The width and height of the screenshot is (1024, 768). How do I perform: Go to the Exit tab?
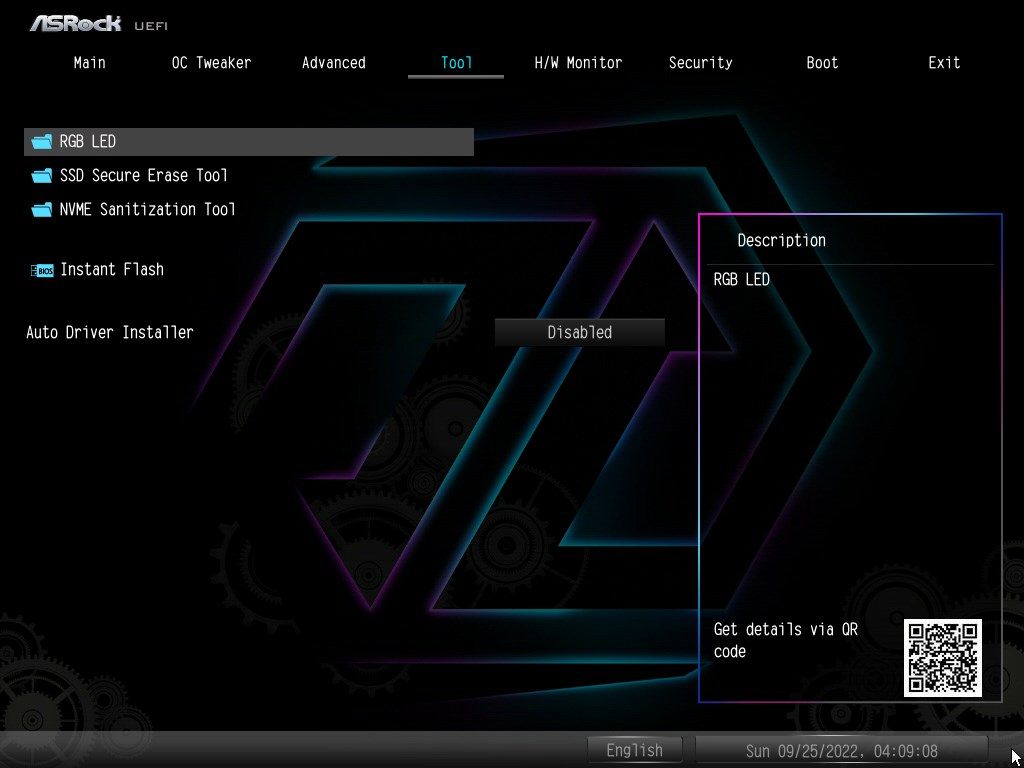click(x=944, y=63)
